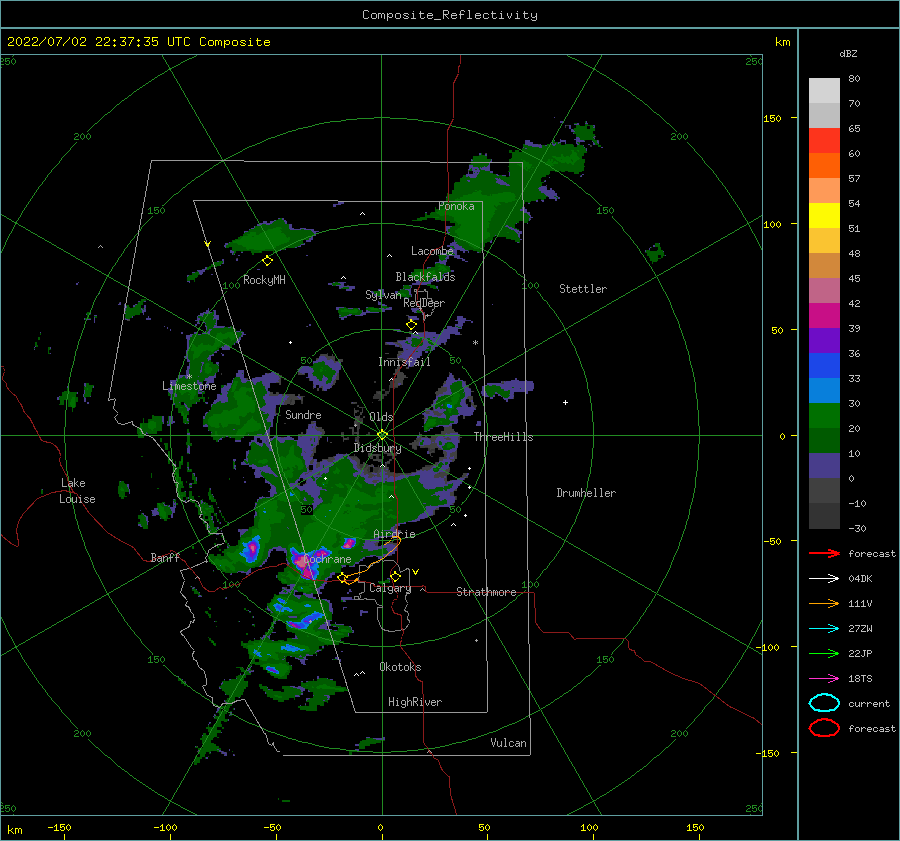Click the Okotoks town label
Viewport: 900px width, 841px height.
400,667
